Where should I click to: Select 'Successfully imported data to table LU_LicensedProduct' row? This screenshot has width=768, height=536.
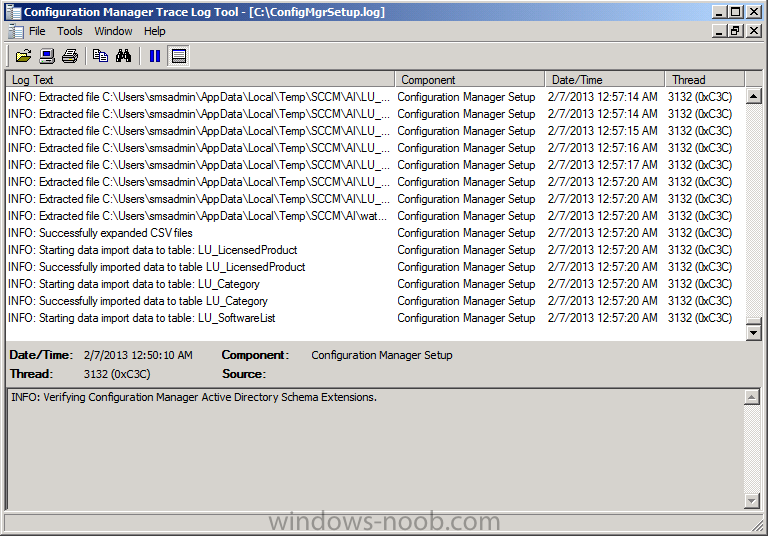[375, 267]
